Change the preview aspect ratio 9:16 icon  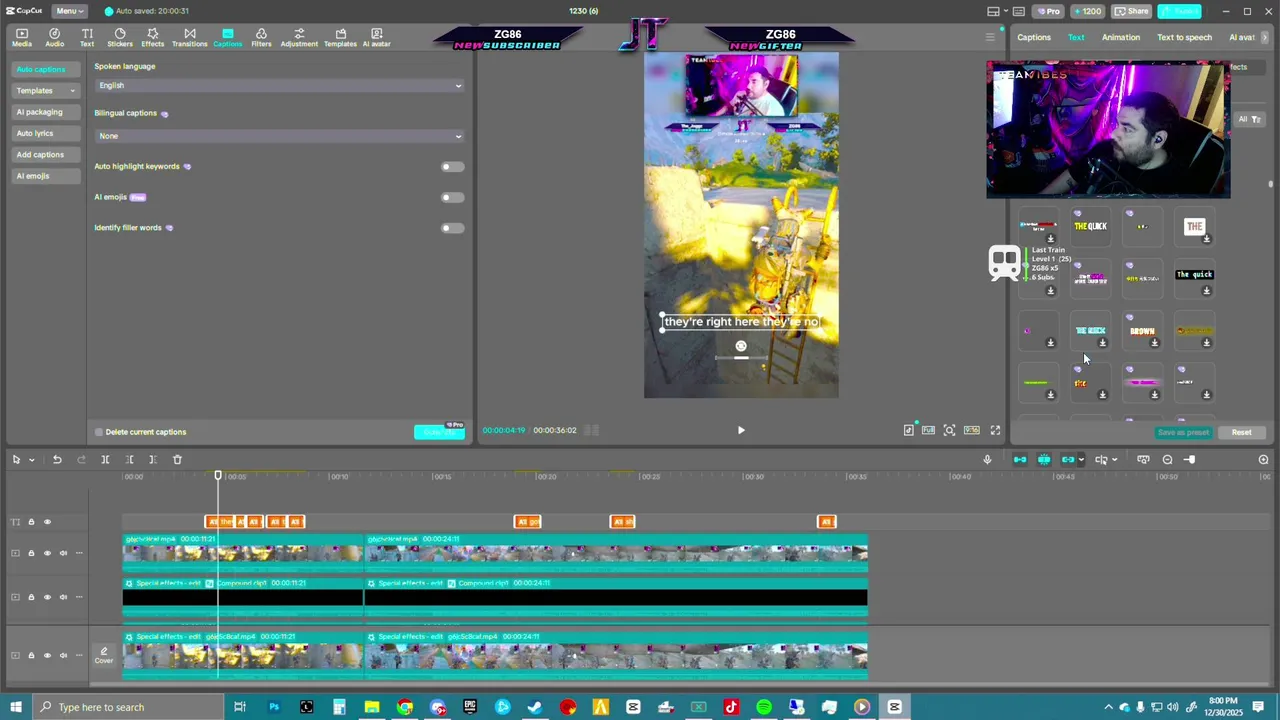click(x=971, y=430)
